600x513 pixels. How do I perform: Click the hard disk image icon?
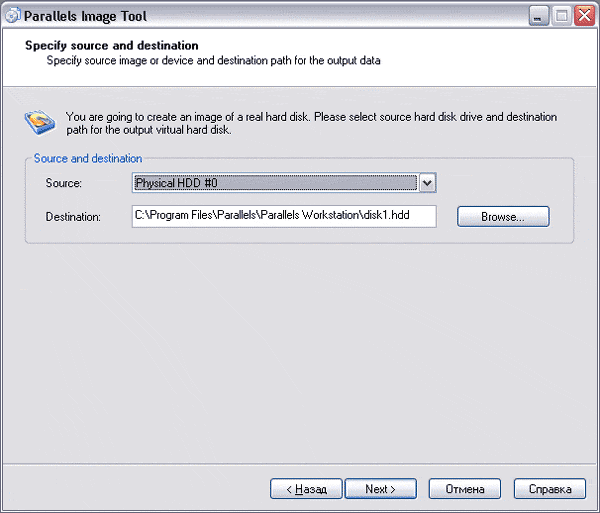click(x=40, y=122)
